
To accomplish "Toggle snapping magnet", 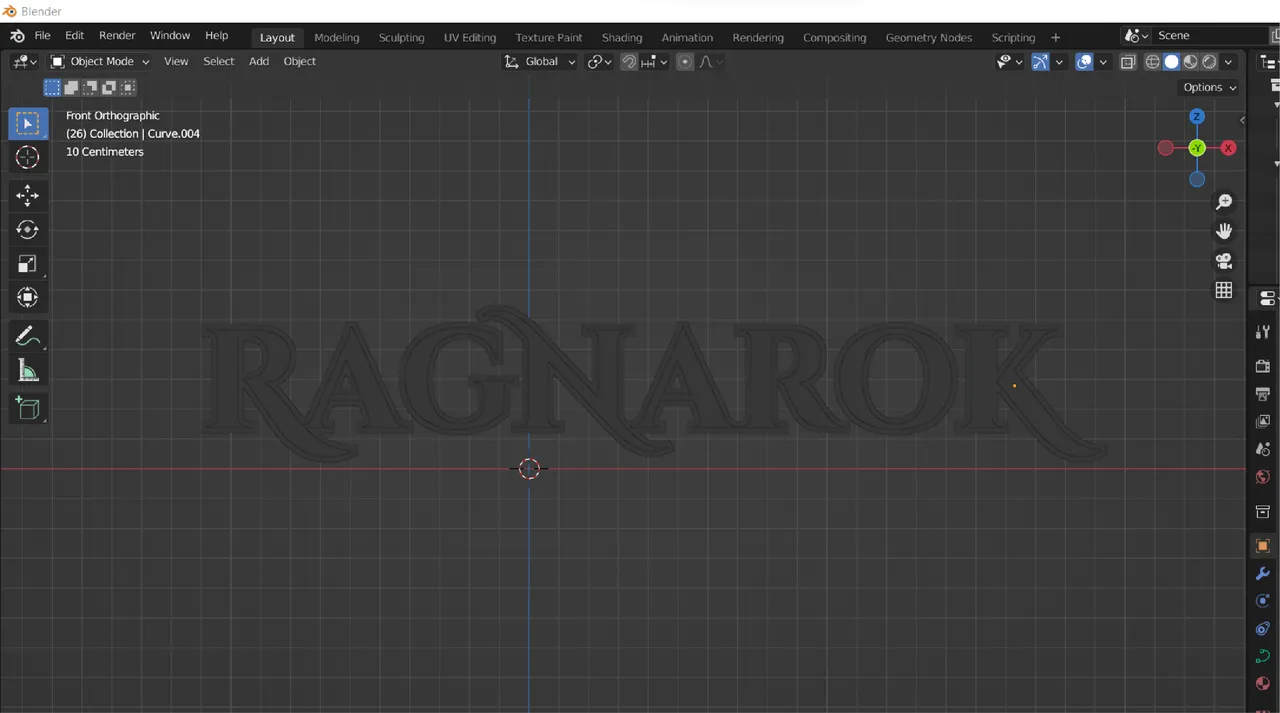I will pyautogui.click(x=629, y=62).
